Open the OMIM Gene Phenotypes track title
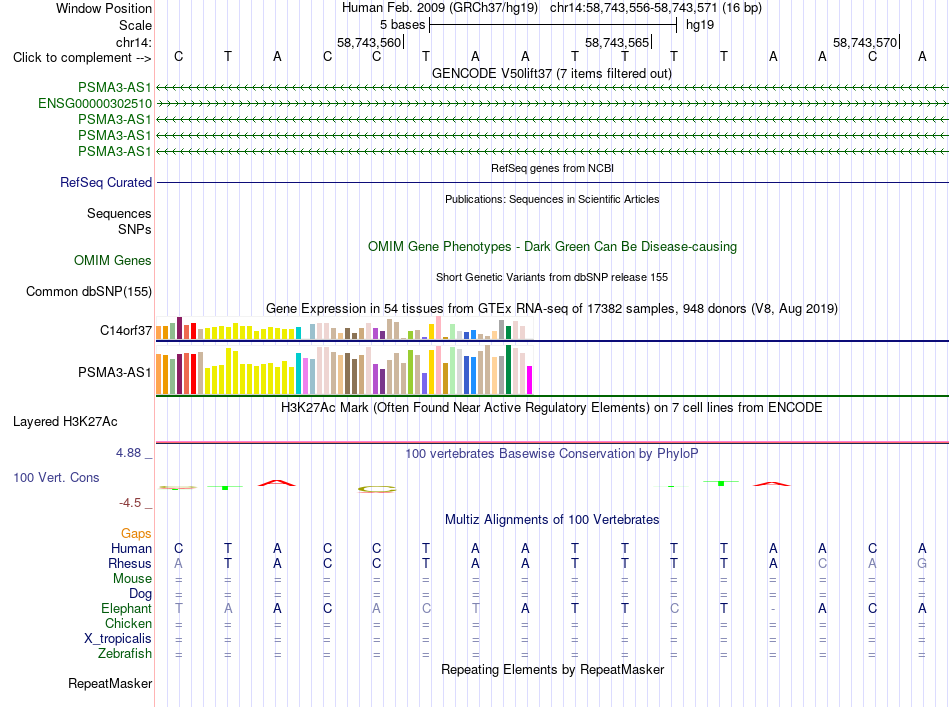Viewport: 950px width, 707px height. pyautogui.click(x=552, y=247)
